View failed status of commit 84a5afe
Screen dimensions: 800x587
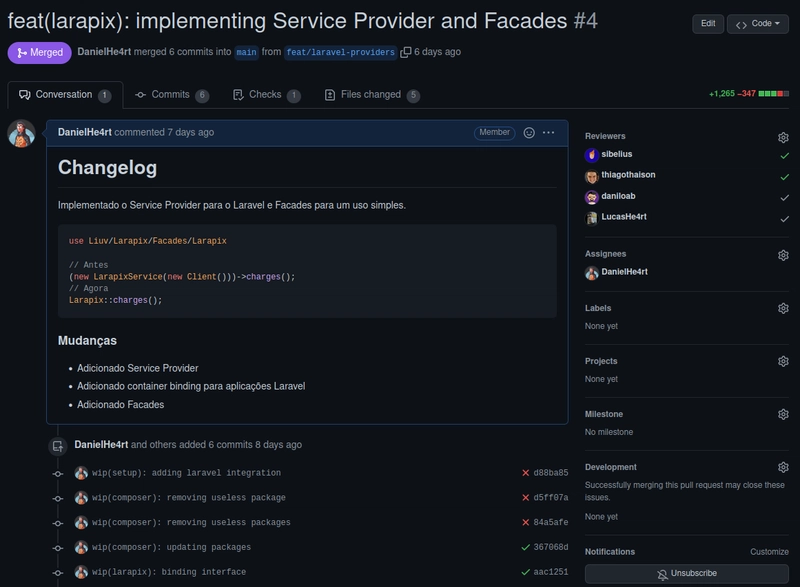click(x=526, y=522)
